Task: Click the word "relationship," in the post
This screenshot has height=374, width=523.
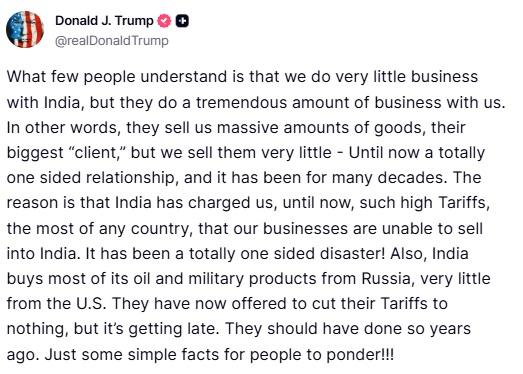Action: point(131,178)
